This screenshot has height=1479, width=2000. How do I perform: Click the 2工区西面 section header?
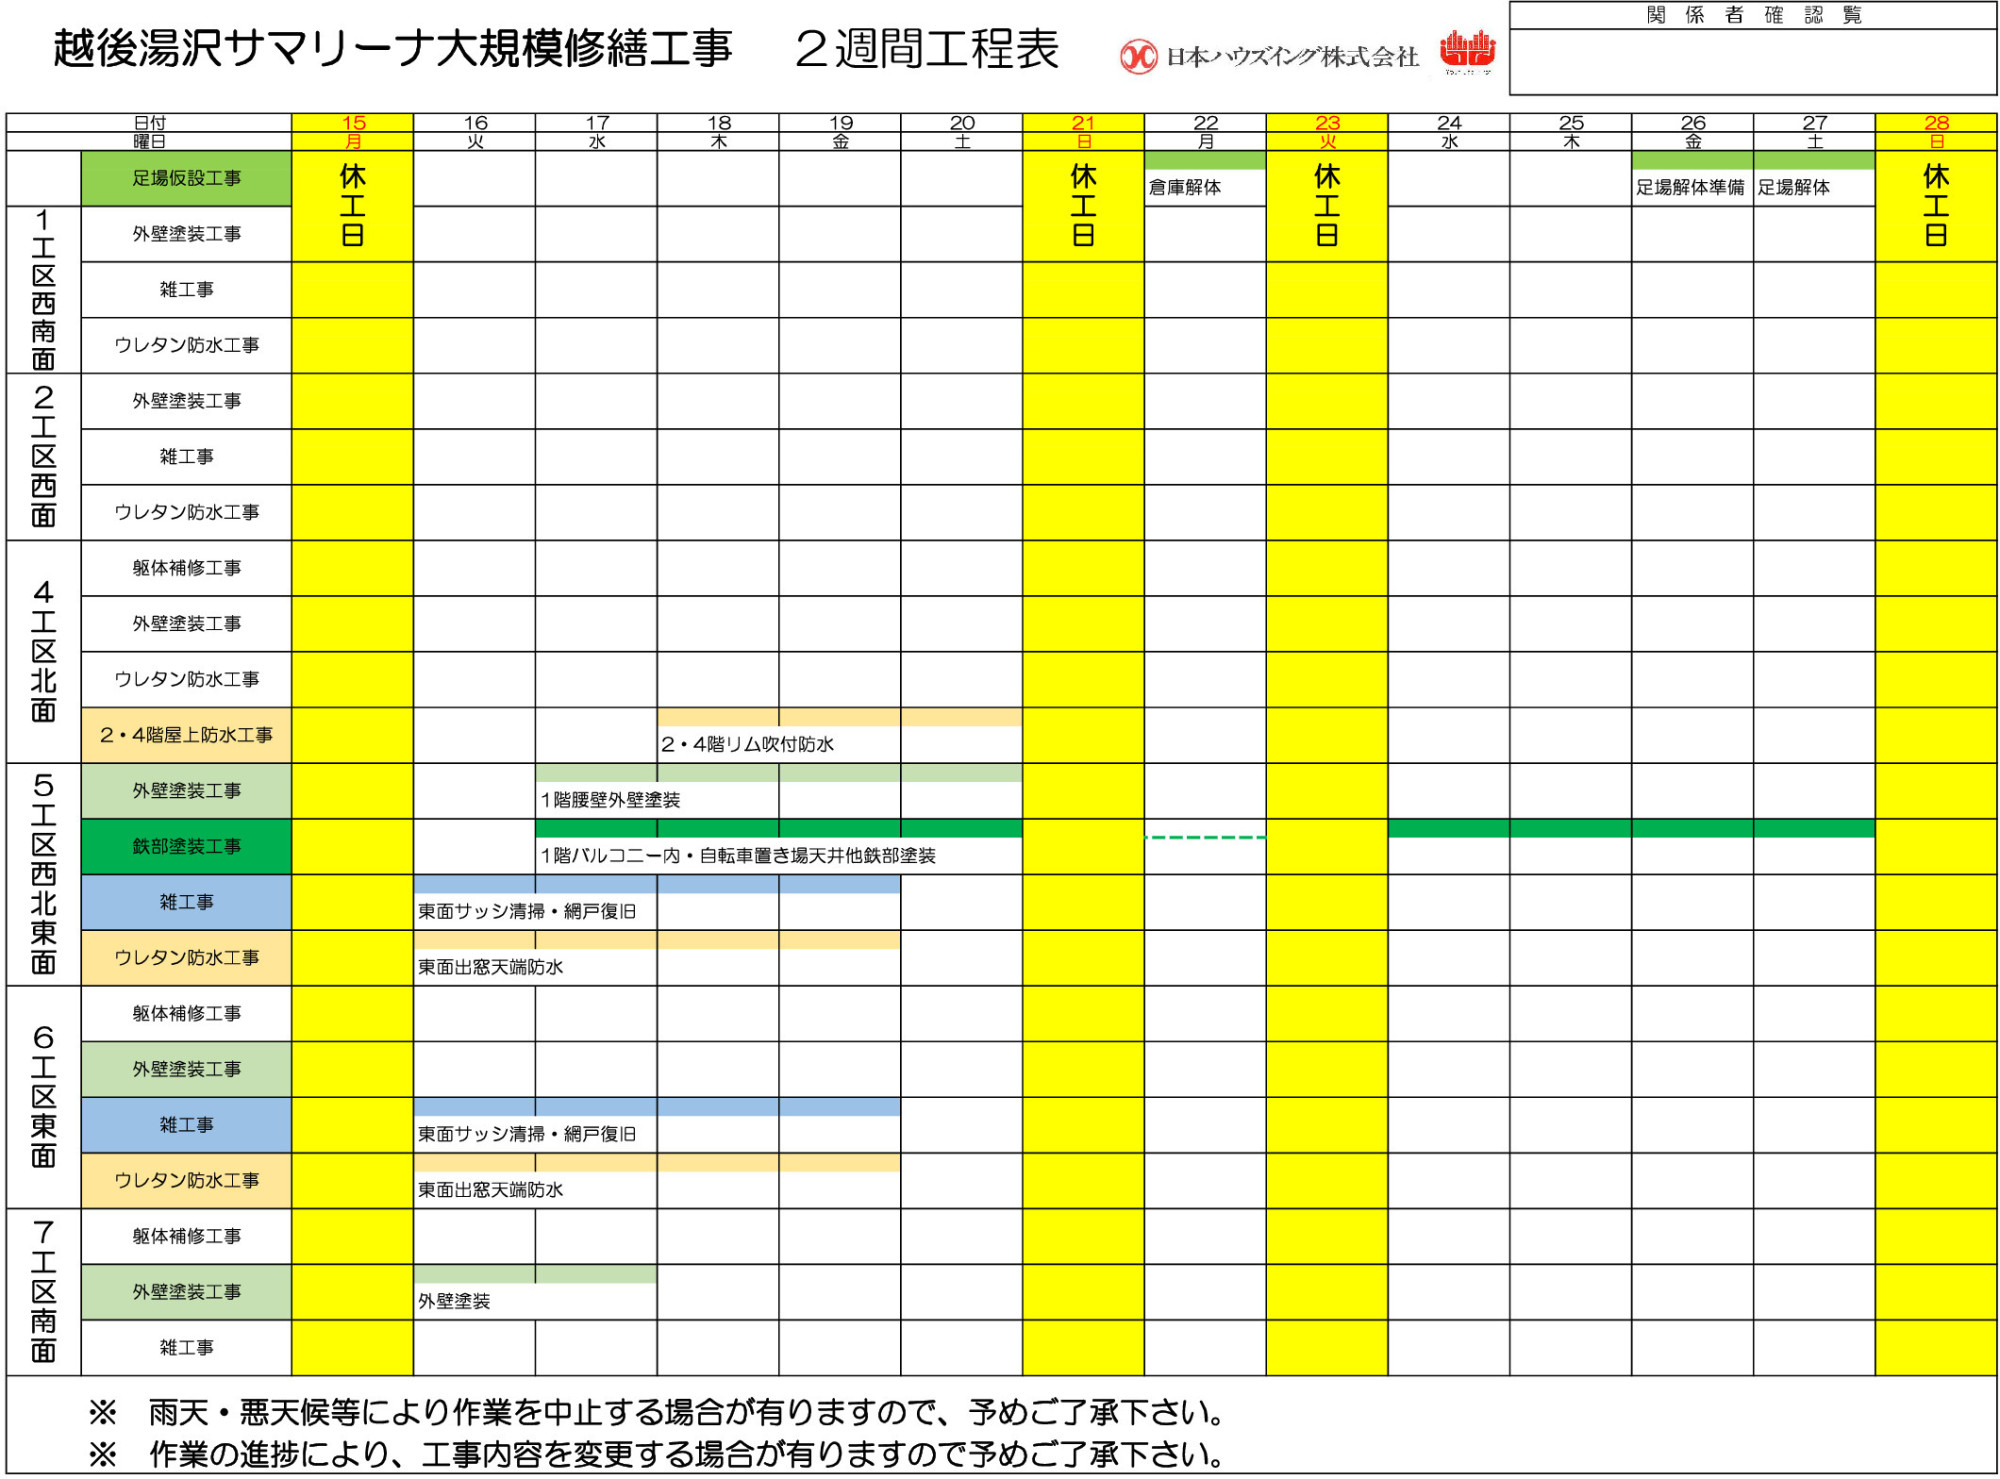pos(43,457)
